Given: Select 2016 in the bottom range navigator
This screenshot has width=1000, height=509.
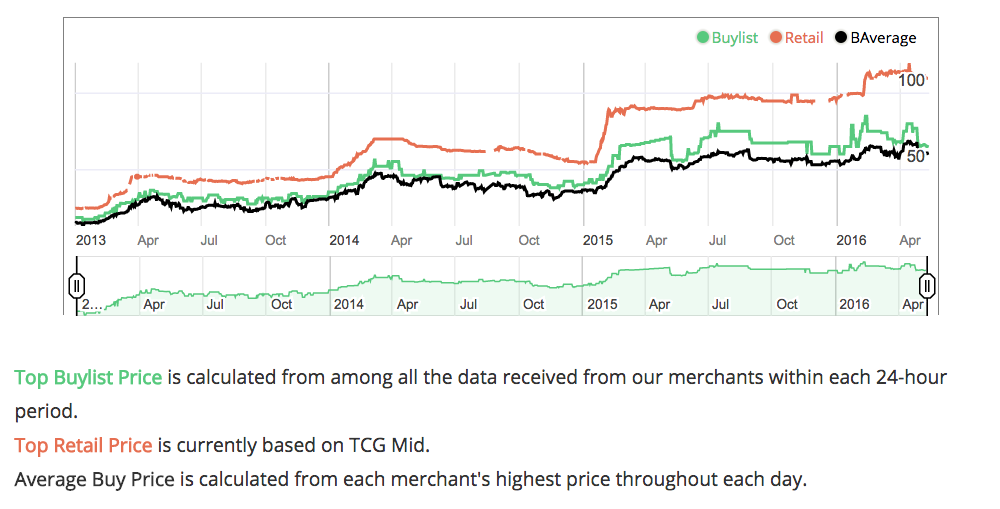Looking at the screenshot, I should (x=855, y=304).
